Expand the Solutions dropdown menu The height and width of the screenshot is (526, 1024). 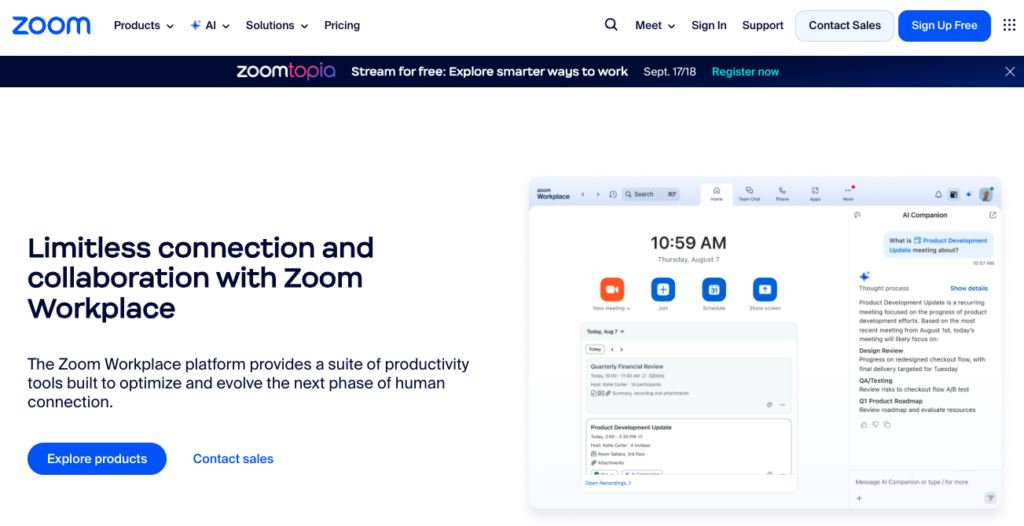(277, 25)
